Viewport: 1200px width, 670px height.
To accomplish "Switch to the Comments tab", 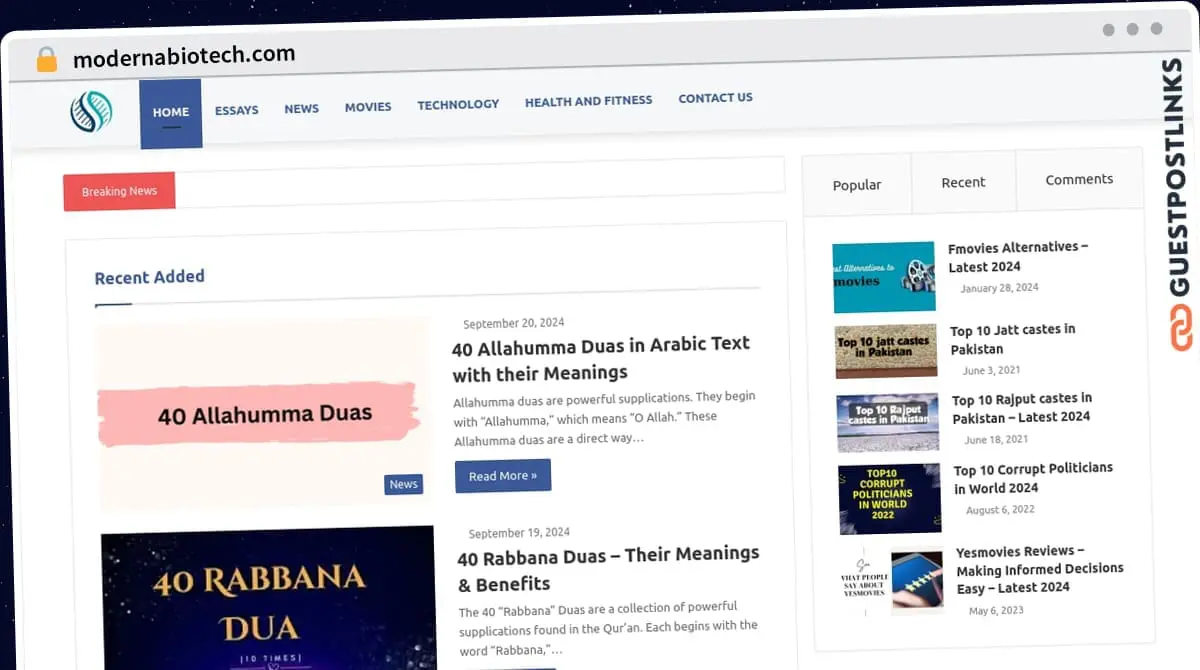I will [x=1079, y=179].
